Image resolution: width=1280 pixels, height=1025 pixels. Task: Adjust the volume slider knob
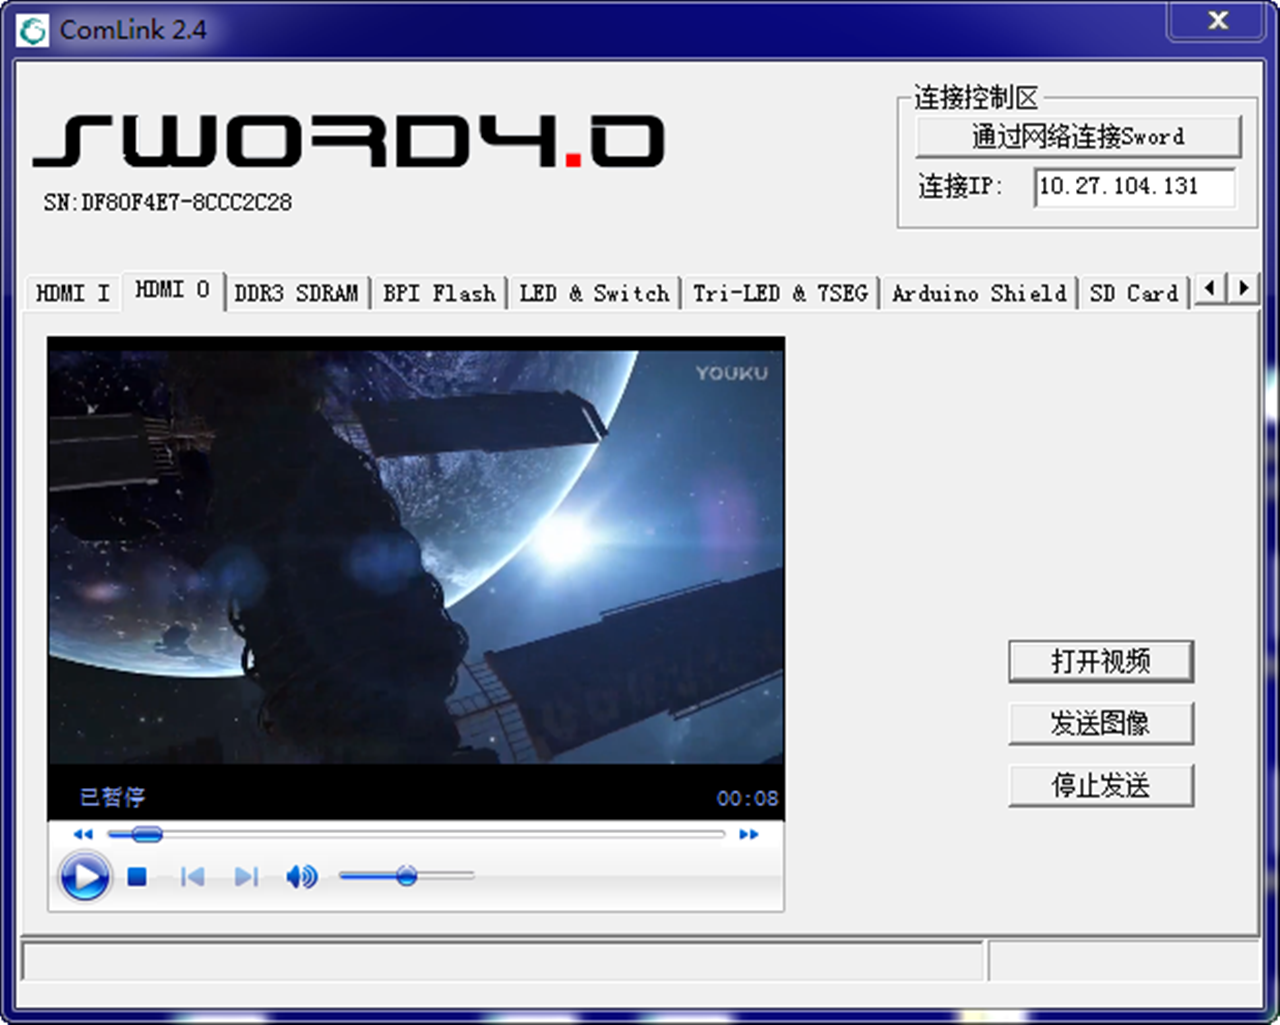(x=406, y=876)
